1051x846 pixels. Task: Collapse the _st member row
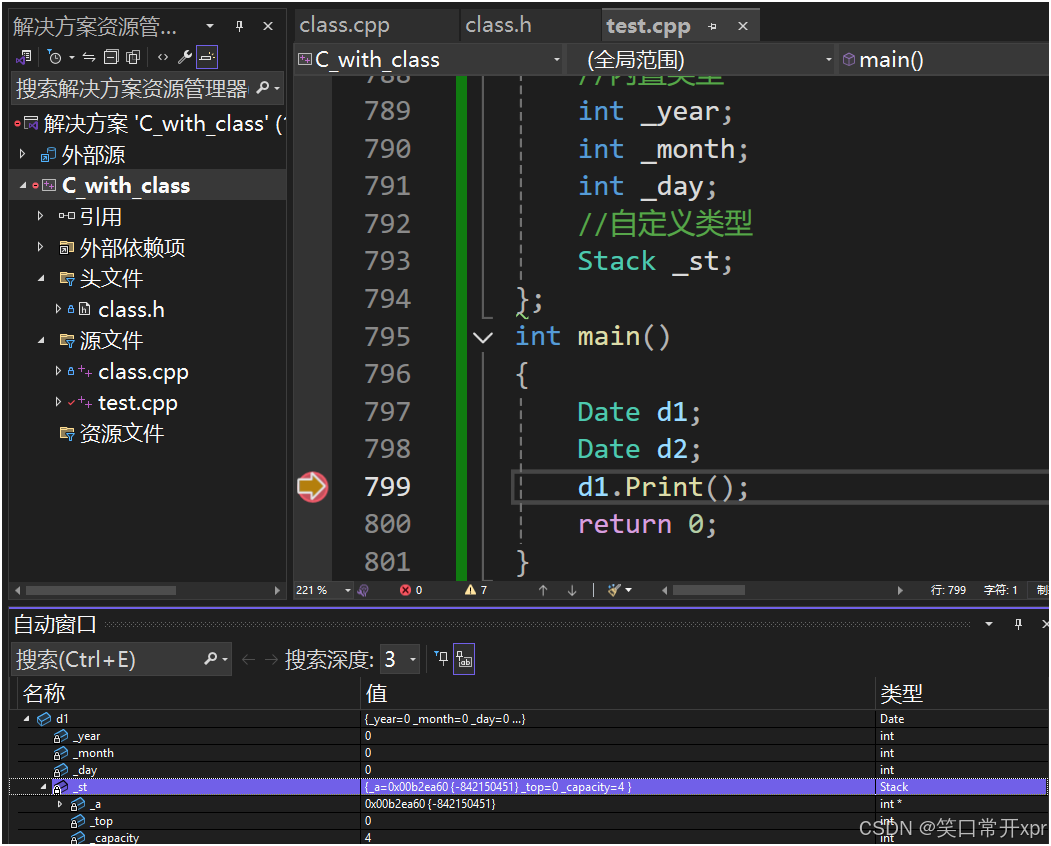(x=44, y=787)
